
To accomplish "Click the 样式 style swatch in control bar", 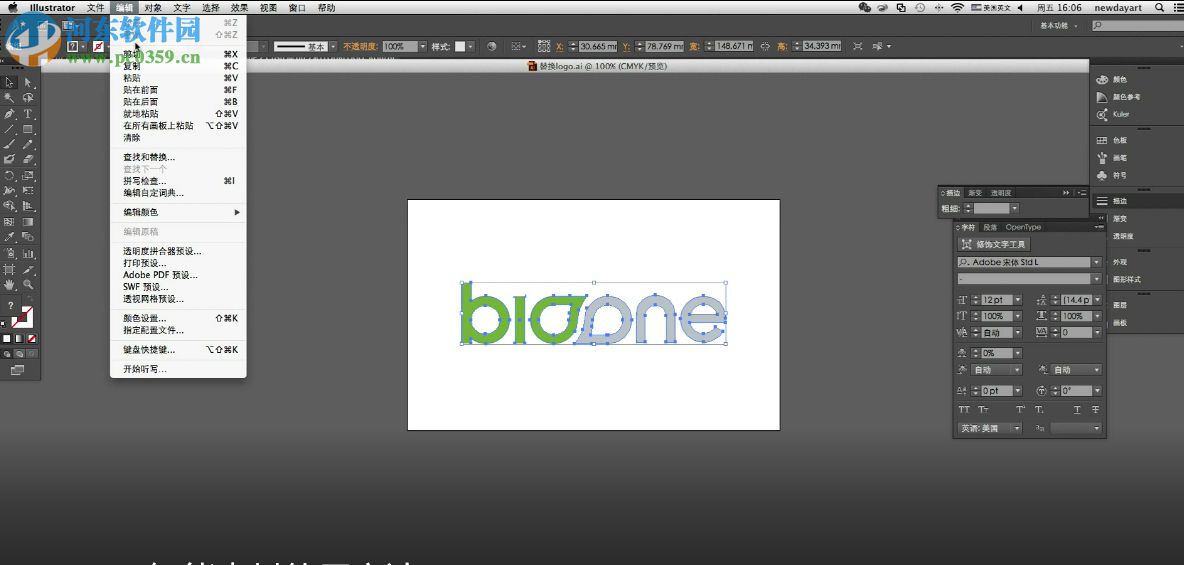I will pos(460,46).
